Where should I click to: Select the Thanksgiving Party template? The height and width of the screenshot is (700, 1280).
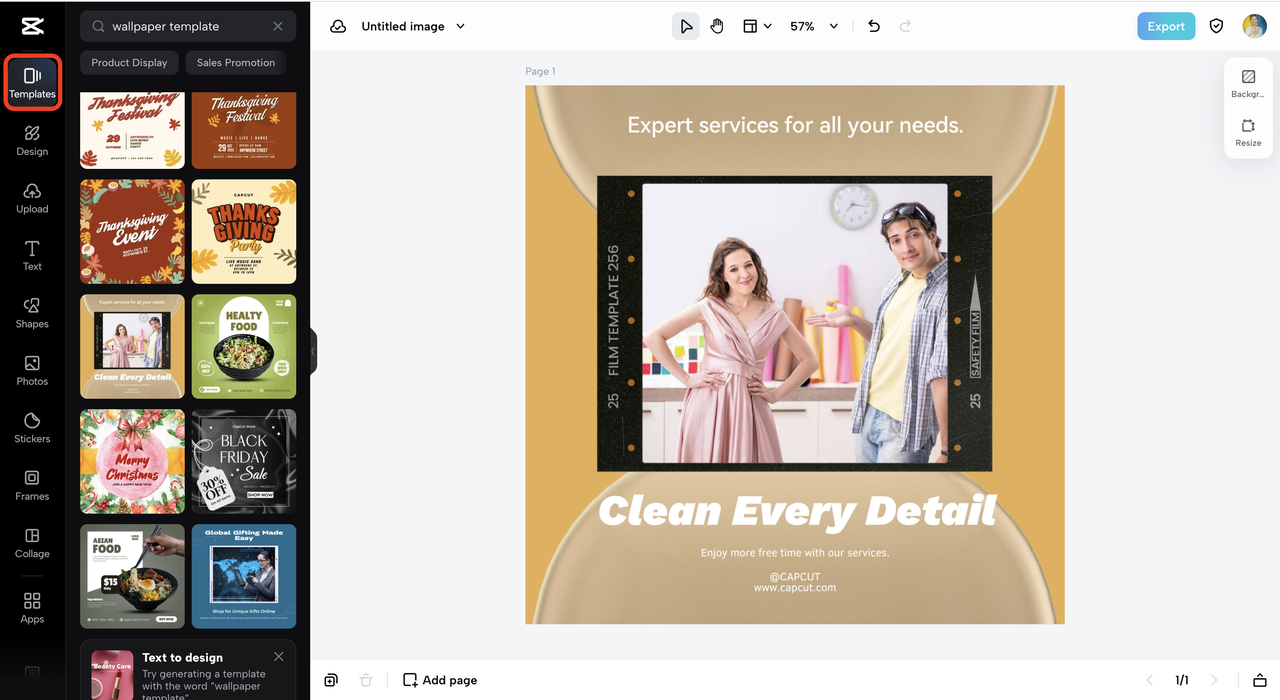tap(244, 232)
